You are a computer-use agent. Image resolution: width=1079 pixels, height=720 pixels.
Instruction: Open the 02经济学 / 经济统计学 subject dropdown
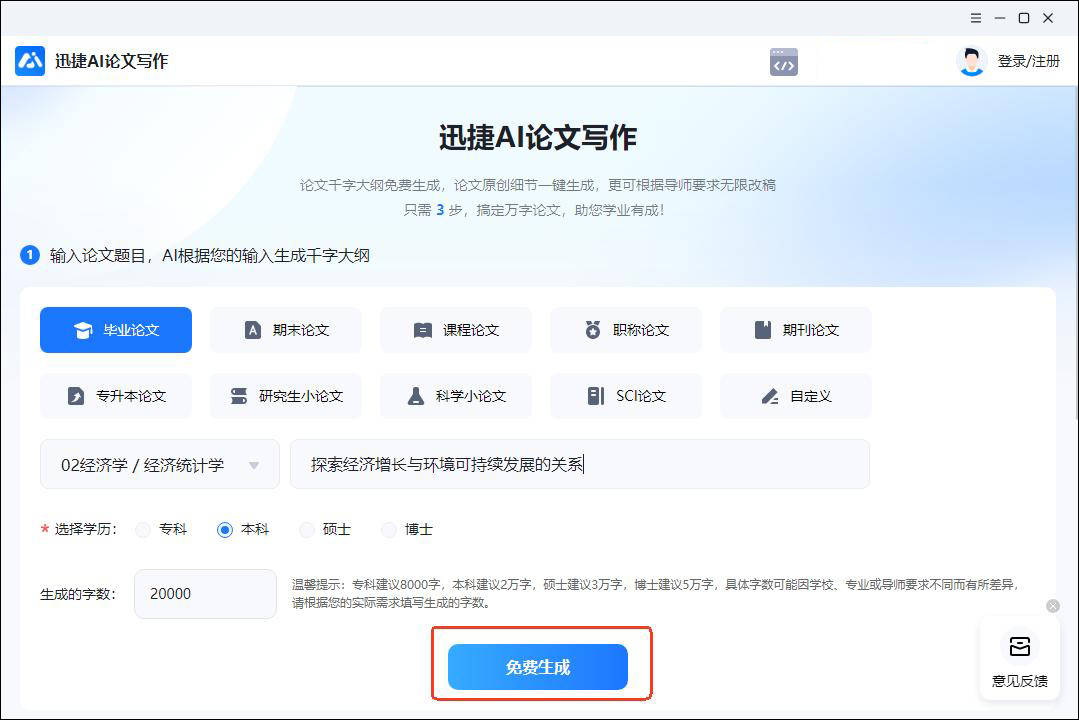click(160, 465)
